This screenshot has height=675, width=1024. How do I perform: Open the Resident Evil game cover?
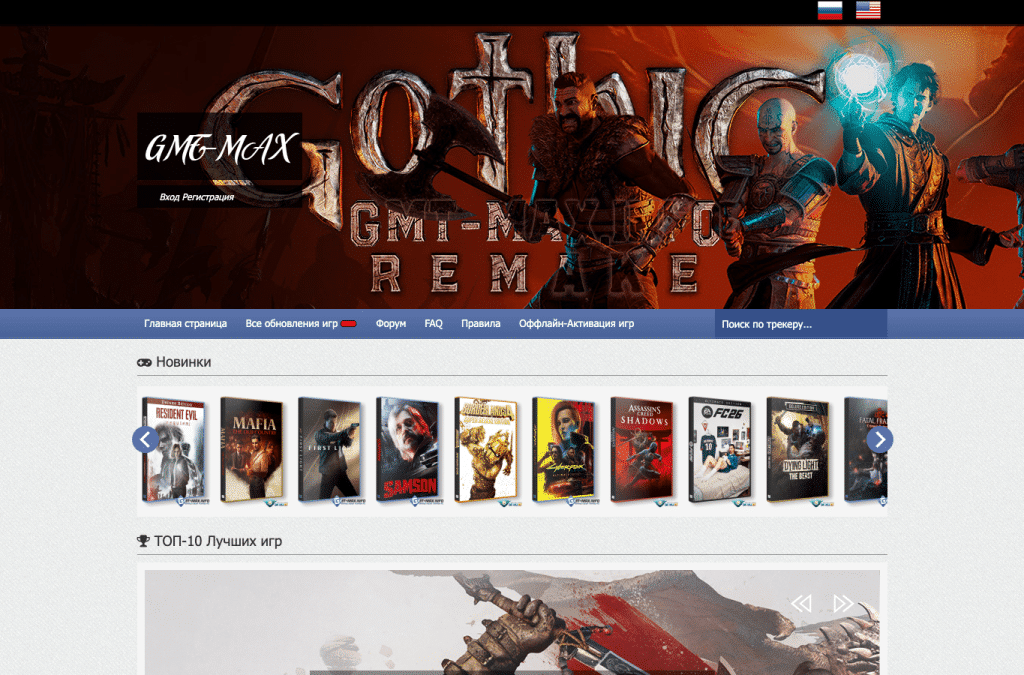pyautogui.click(x=175, y=450)
